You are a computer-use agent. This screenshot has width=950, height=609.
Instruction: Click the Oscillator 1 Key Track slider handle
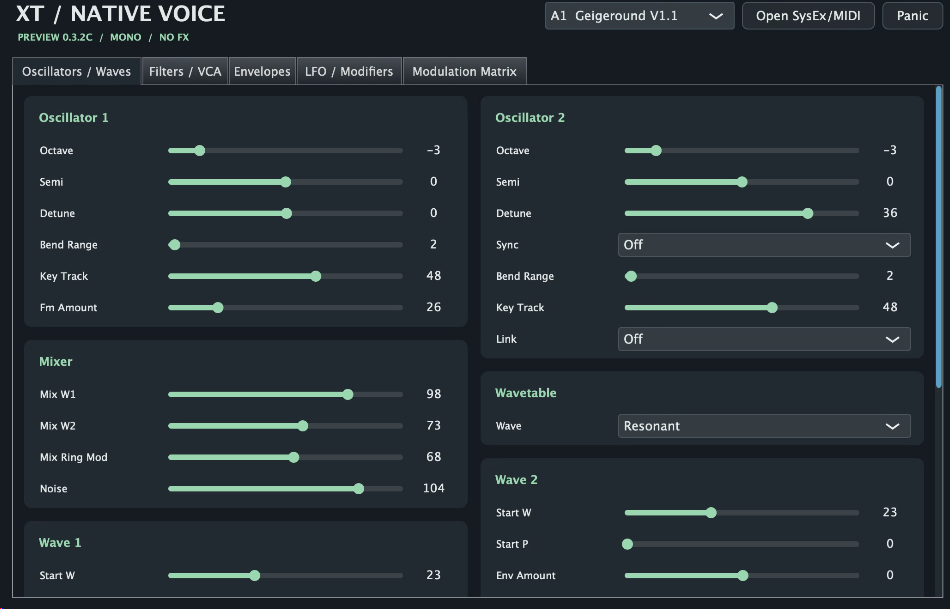(316, 276)
